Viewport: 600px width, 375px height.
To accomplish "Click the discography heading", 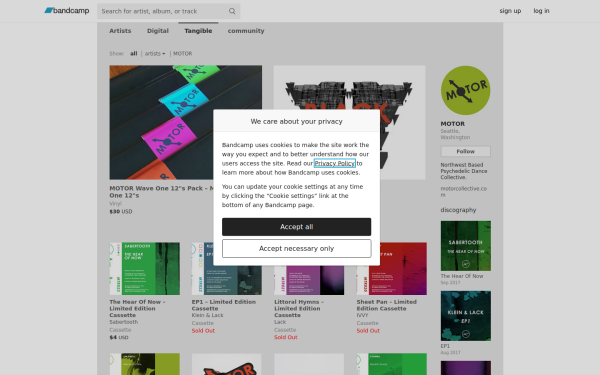I will click(x=458, y=210).
